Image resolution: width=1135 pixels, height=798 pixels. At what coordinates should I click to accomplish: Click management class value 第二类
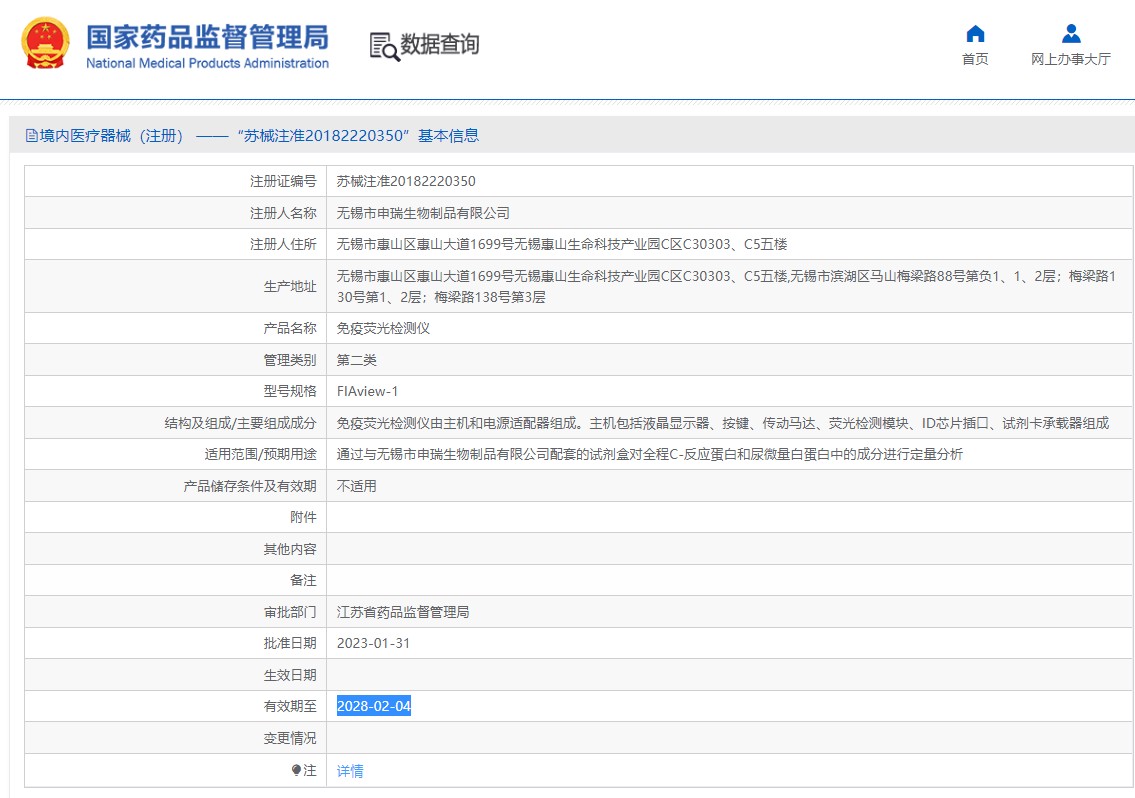pyautogui.click(x=356, y=360)
